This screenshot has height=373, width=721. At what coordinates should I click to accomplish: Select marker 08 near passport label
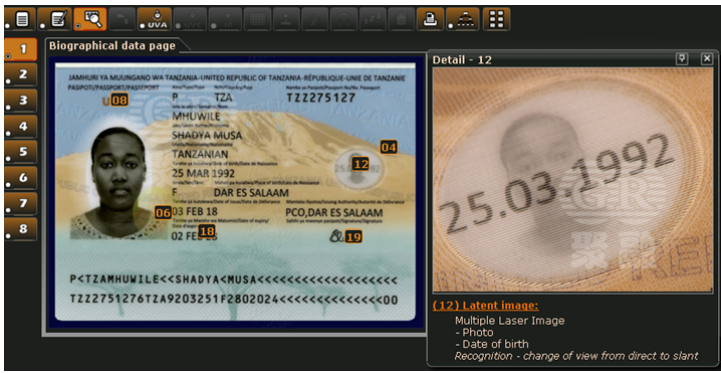coord(119,100)
